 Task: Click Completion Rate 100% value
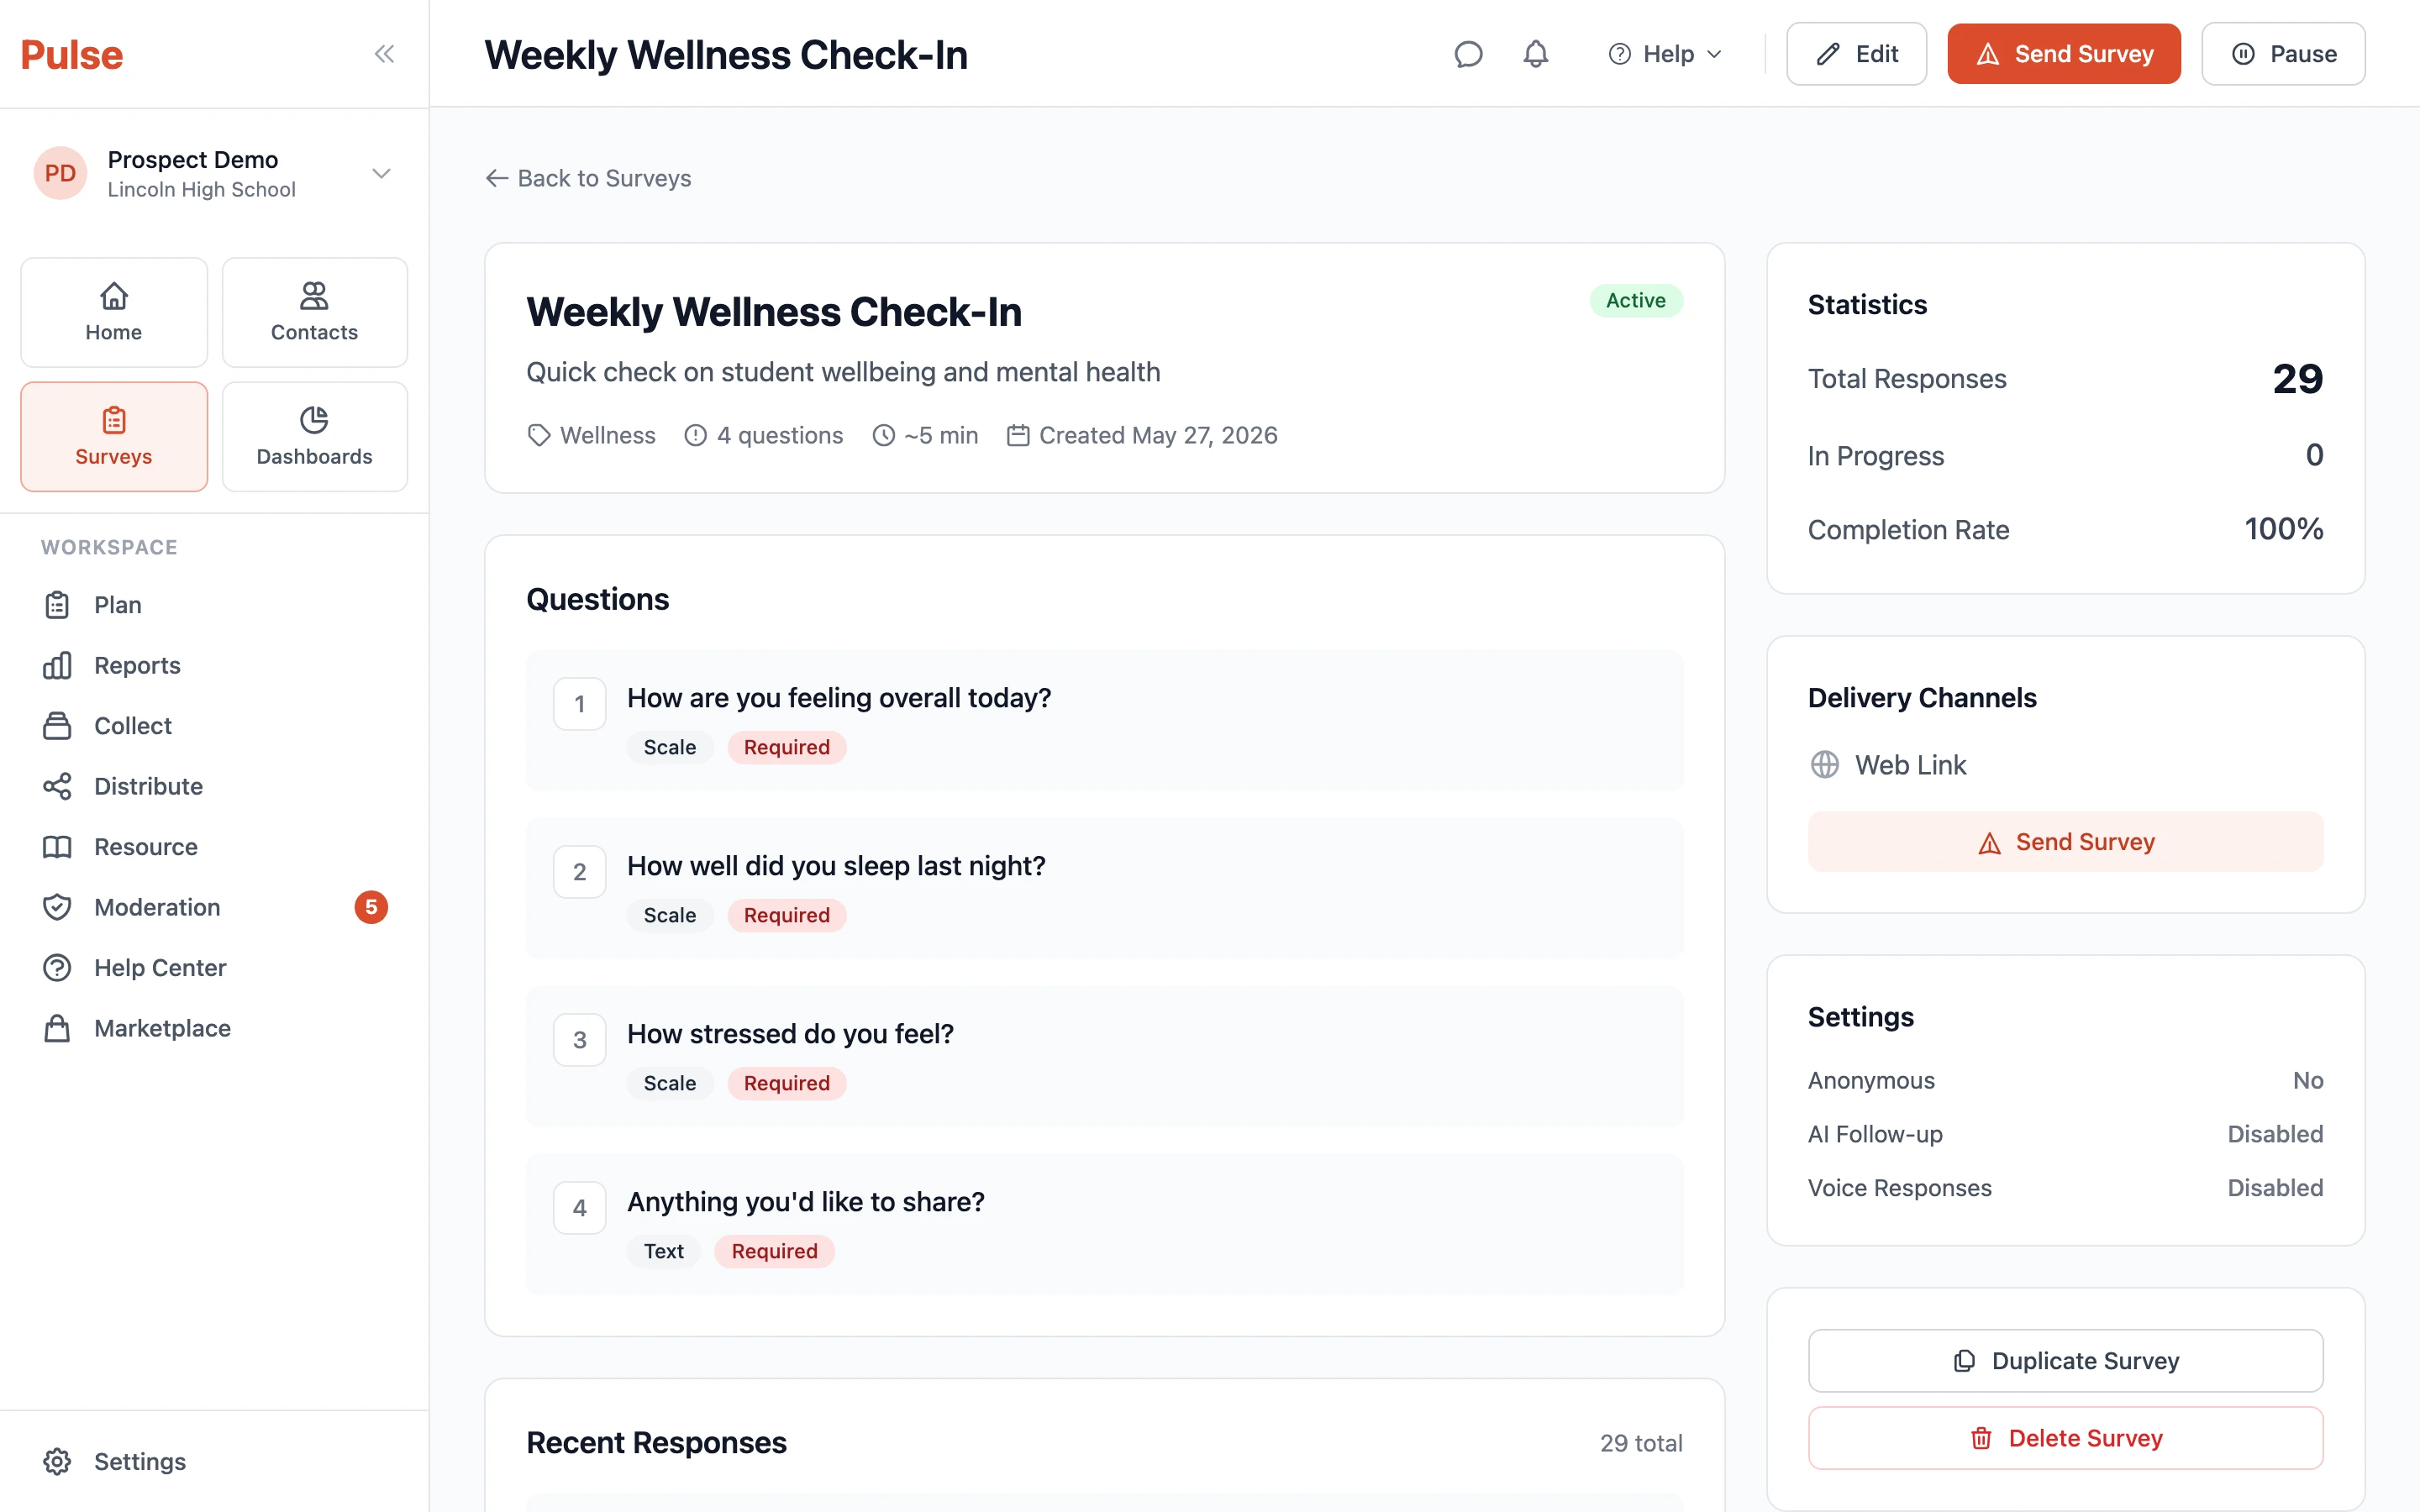(2283, 529)
